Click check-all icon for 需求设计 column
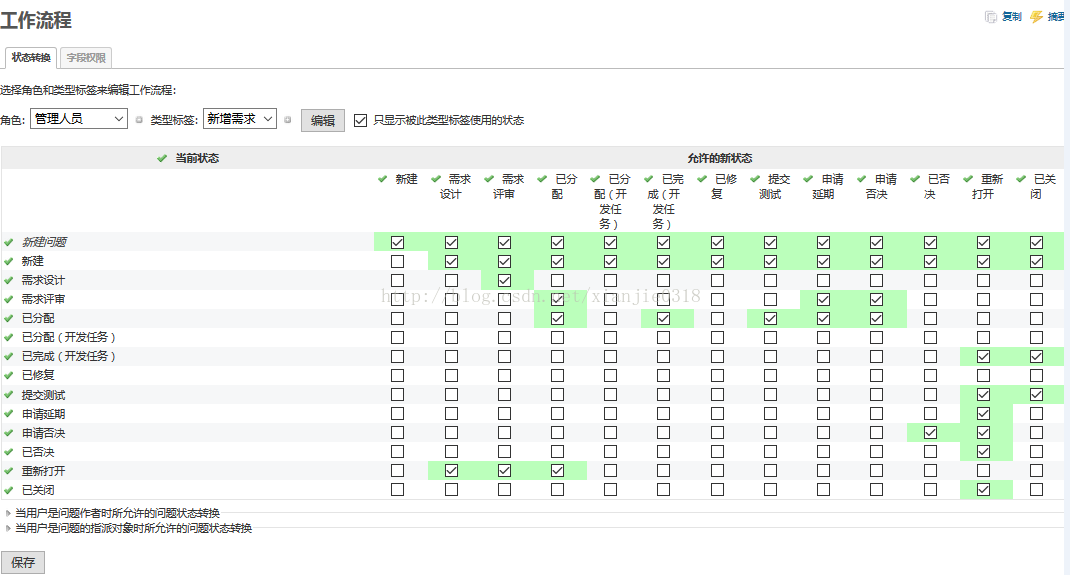 [435, 179]
